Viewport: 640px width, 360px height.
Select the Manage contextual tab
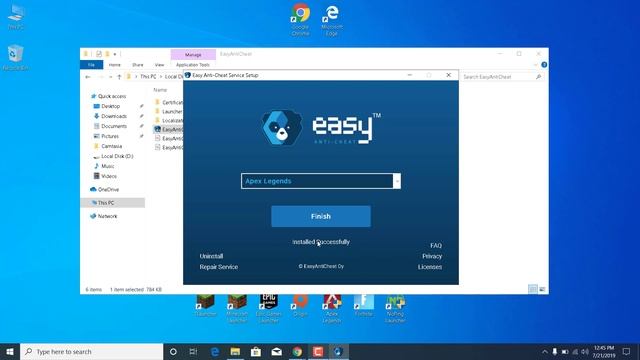click(x=193, y=55)
